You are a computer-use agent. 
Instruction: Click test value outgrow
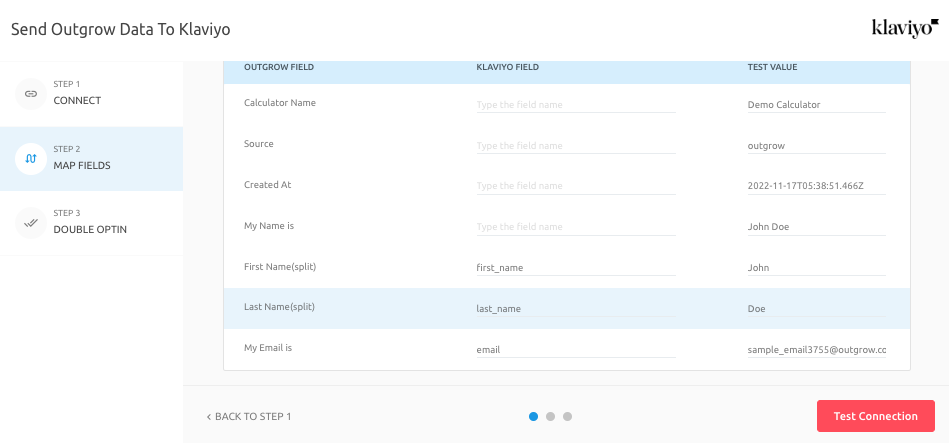[x=817, y=146]
